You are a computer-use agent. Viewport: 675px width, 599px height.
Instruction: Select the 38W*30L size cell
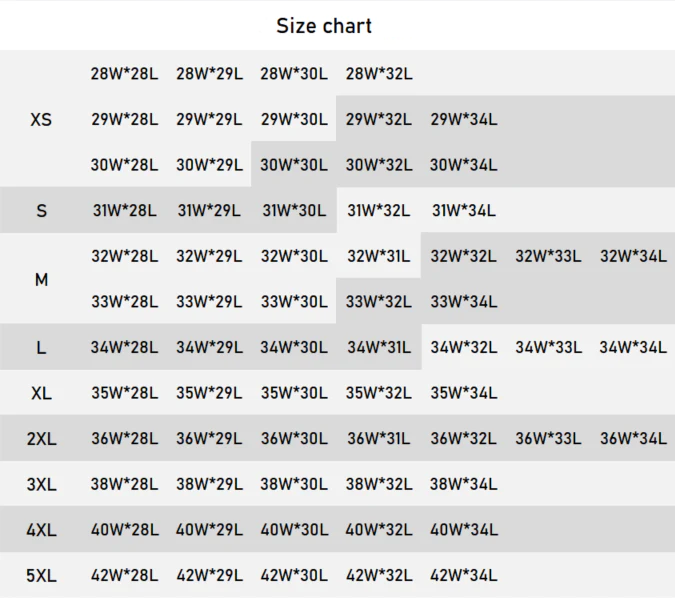click(294, 484)
